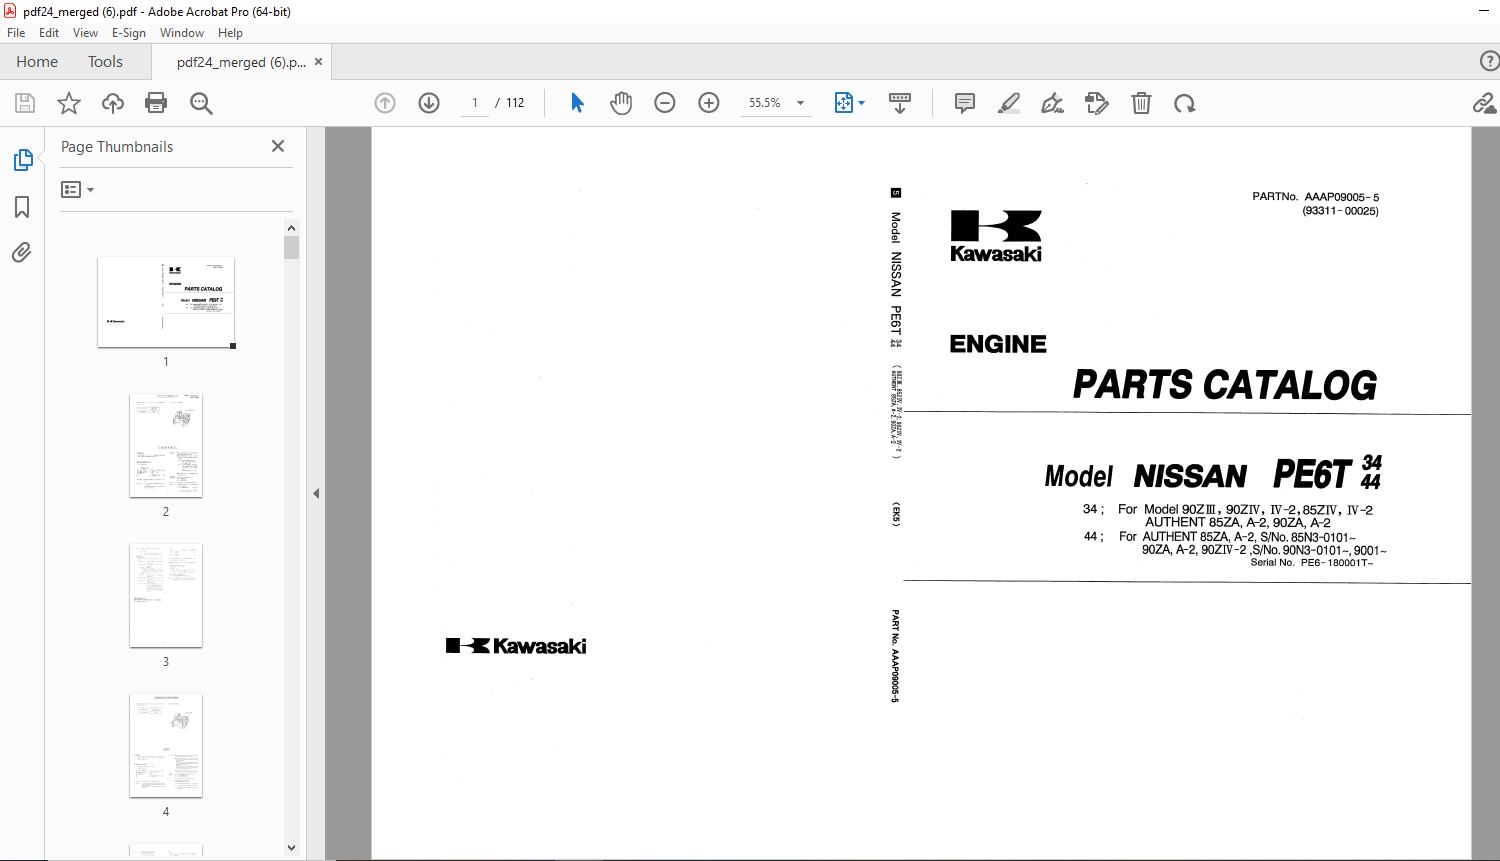Viewport: 1500px width, 861px height.
Task: Open thumbnail options dropdown menu
Action: [77, 189]
